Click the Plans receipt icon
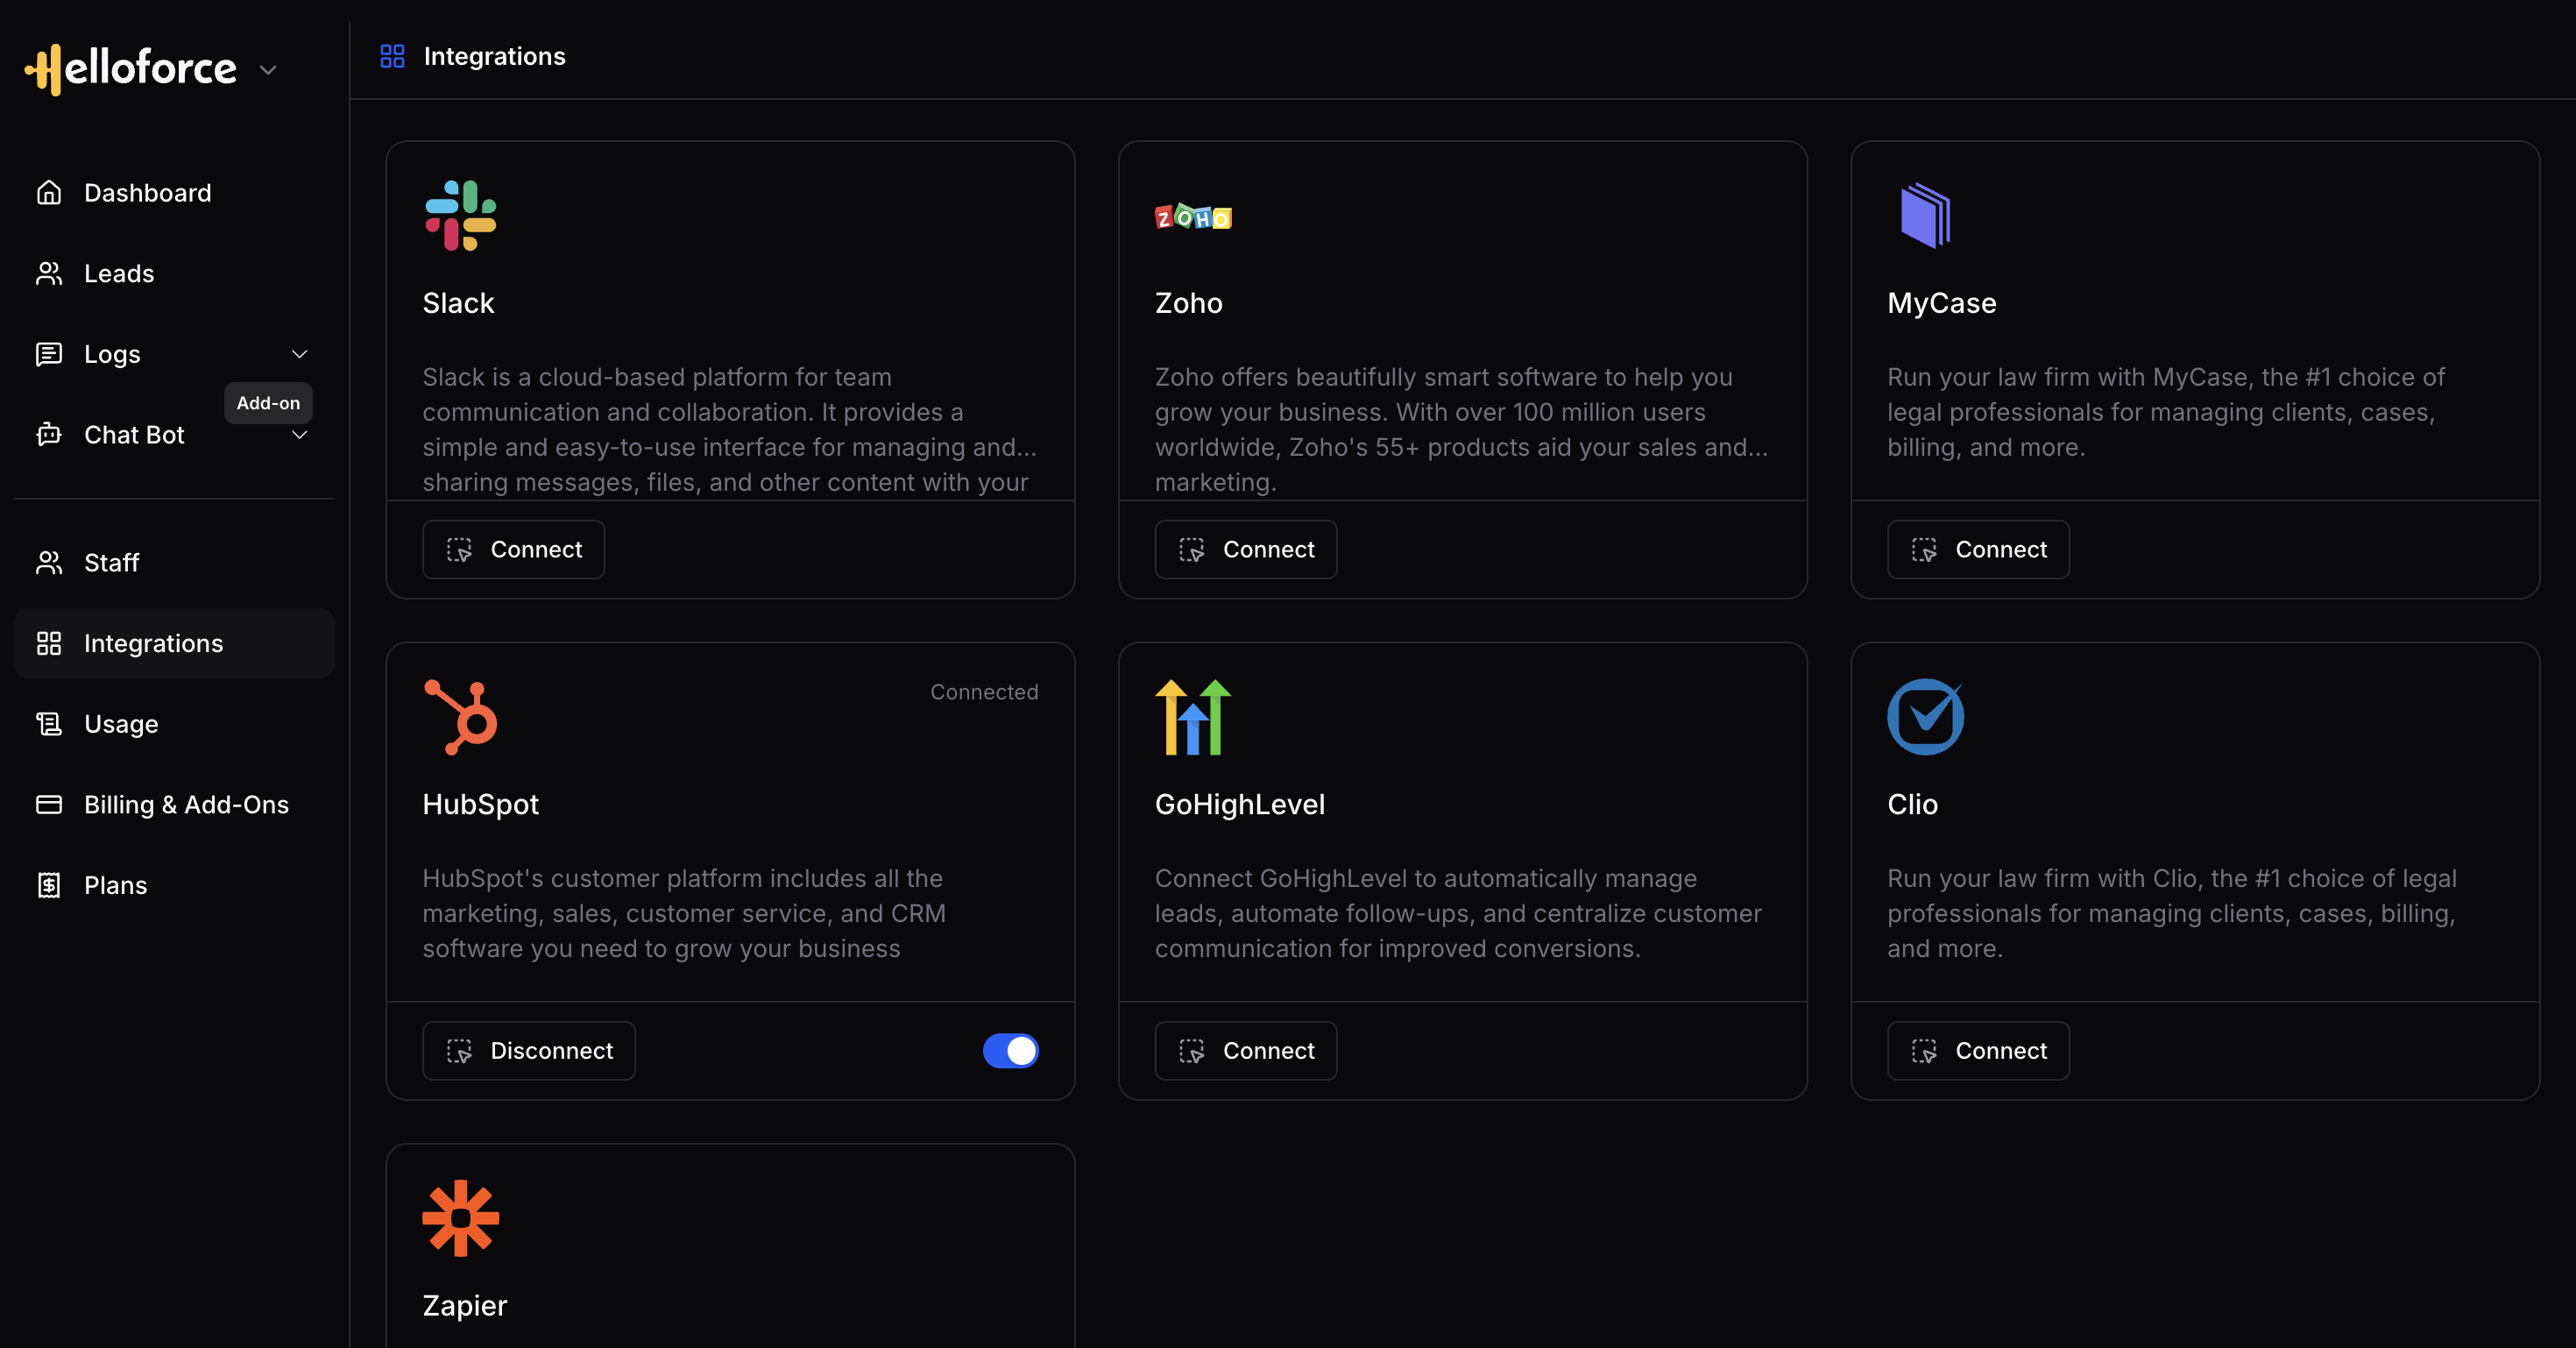Screen dimensions: 2576x1348 click(x=49, y=885)
